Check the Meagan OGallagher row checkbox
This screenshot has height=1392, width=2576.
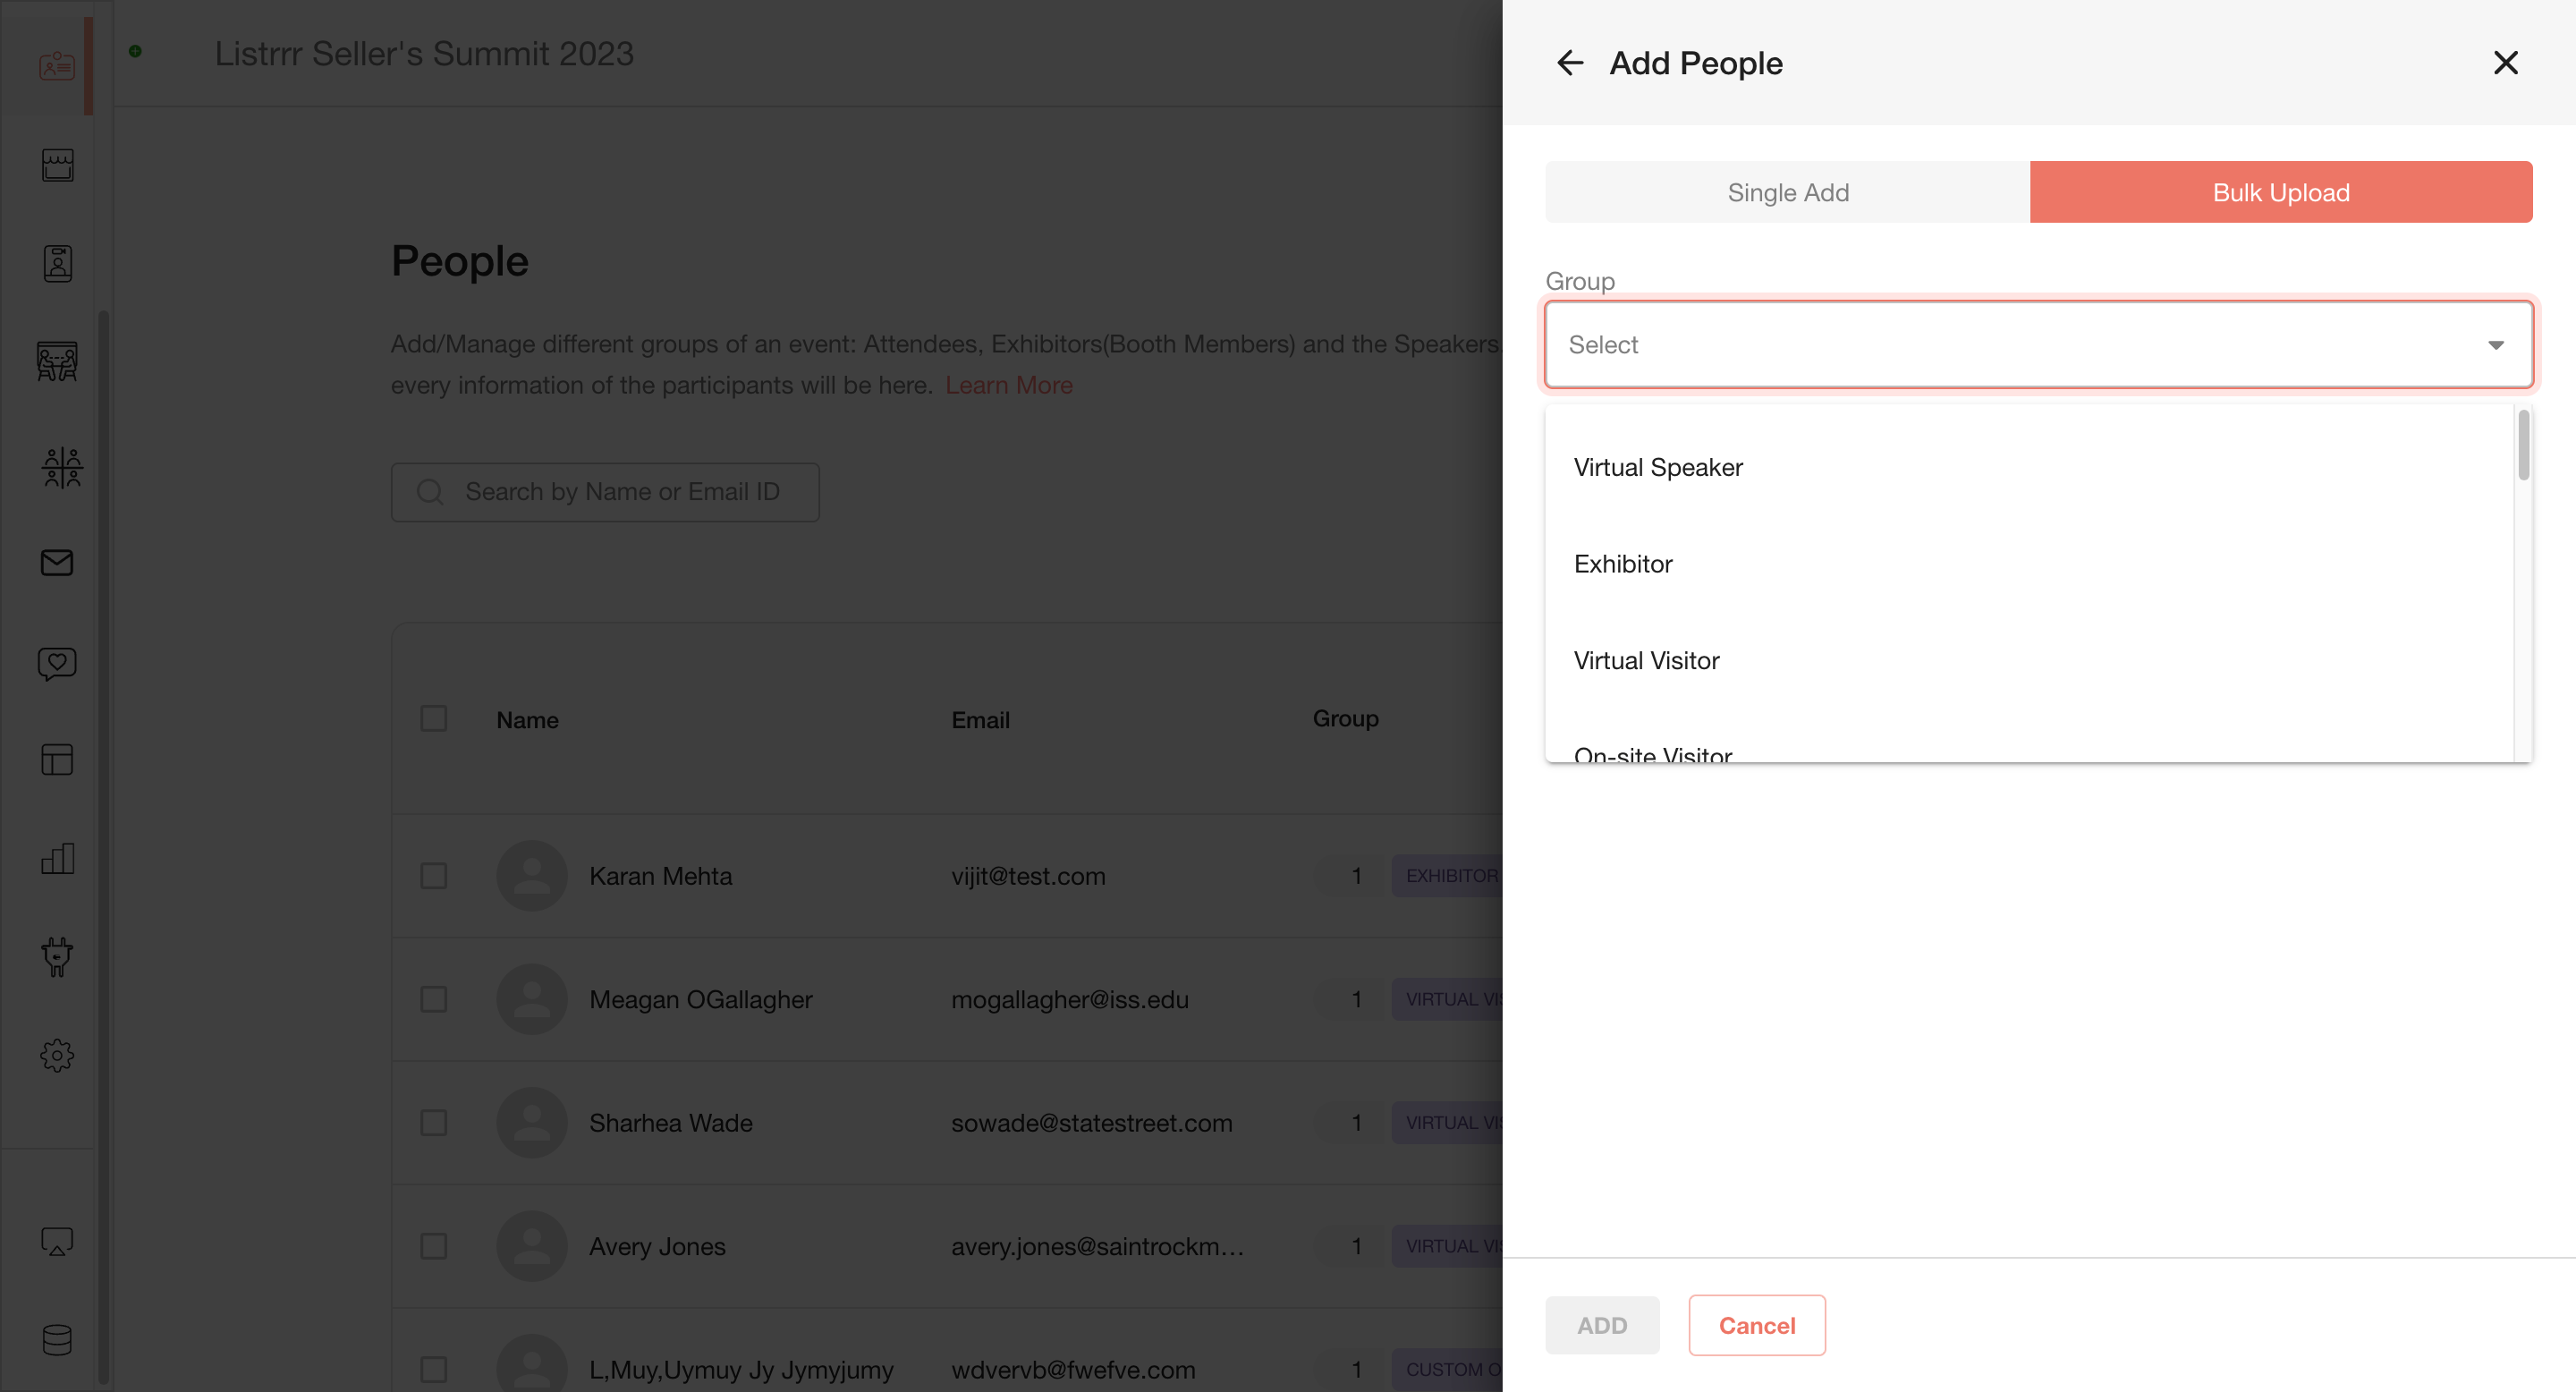[434, 999]
